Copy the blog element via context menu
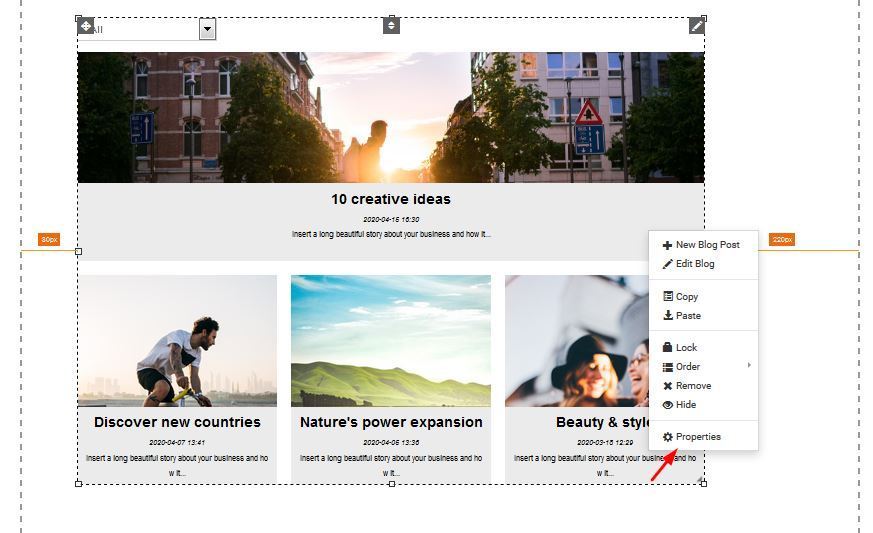This screenshot has width=873, height=533. click(x=686, y=297)
